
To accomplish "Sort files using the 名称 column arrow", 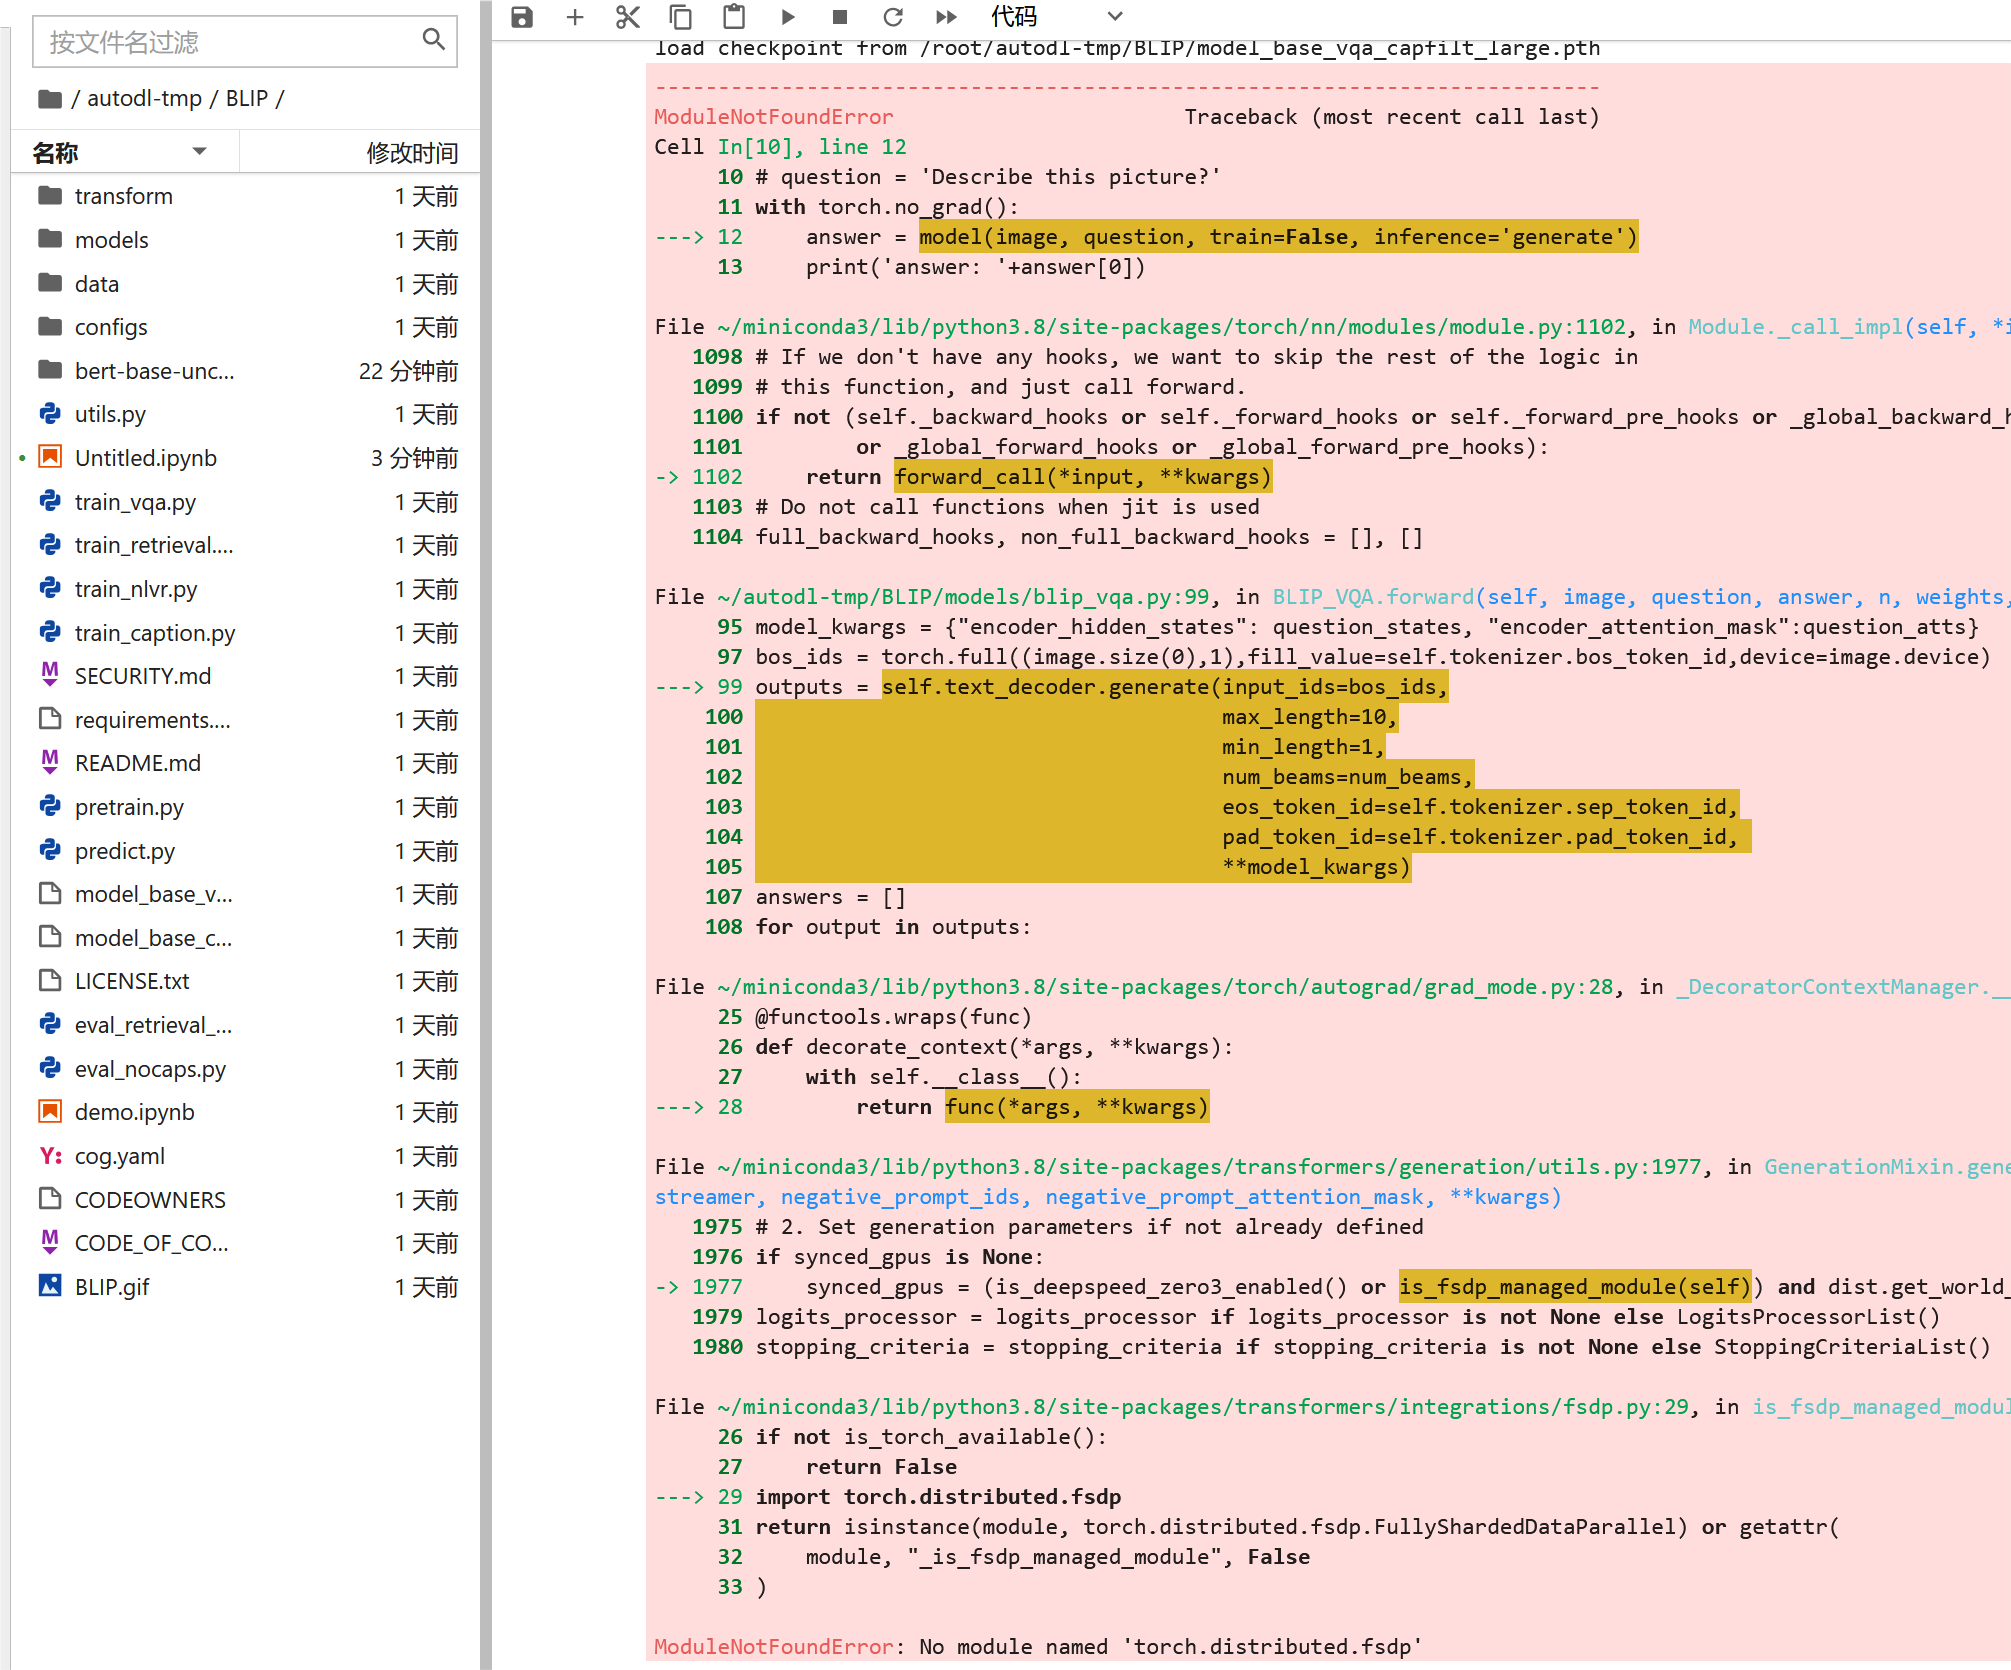I will (x=199, y=152).
